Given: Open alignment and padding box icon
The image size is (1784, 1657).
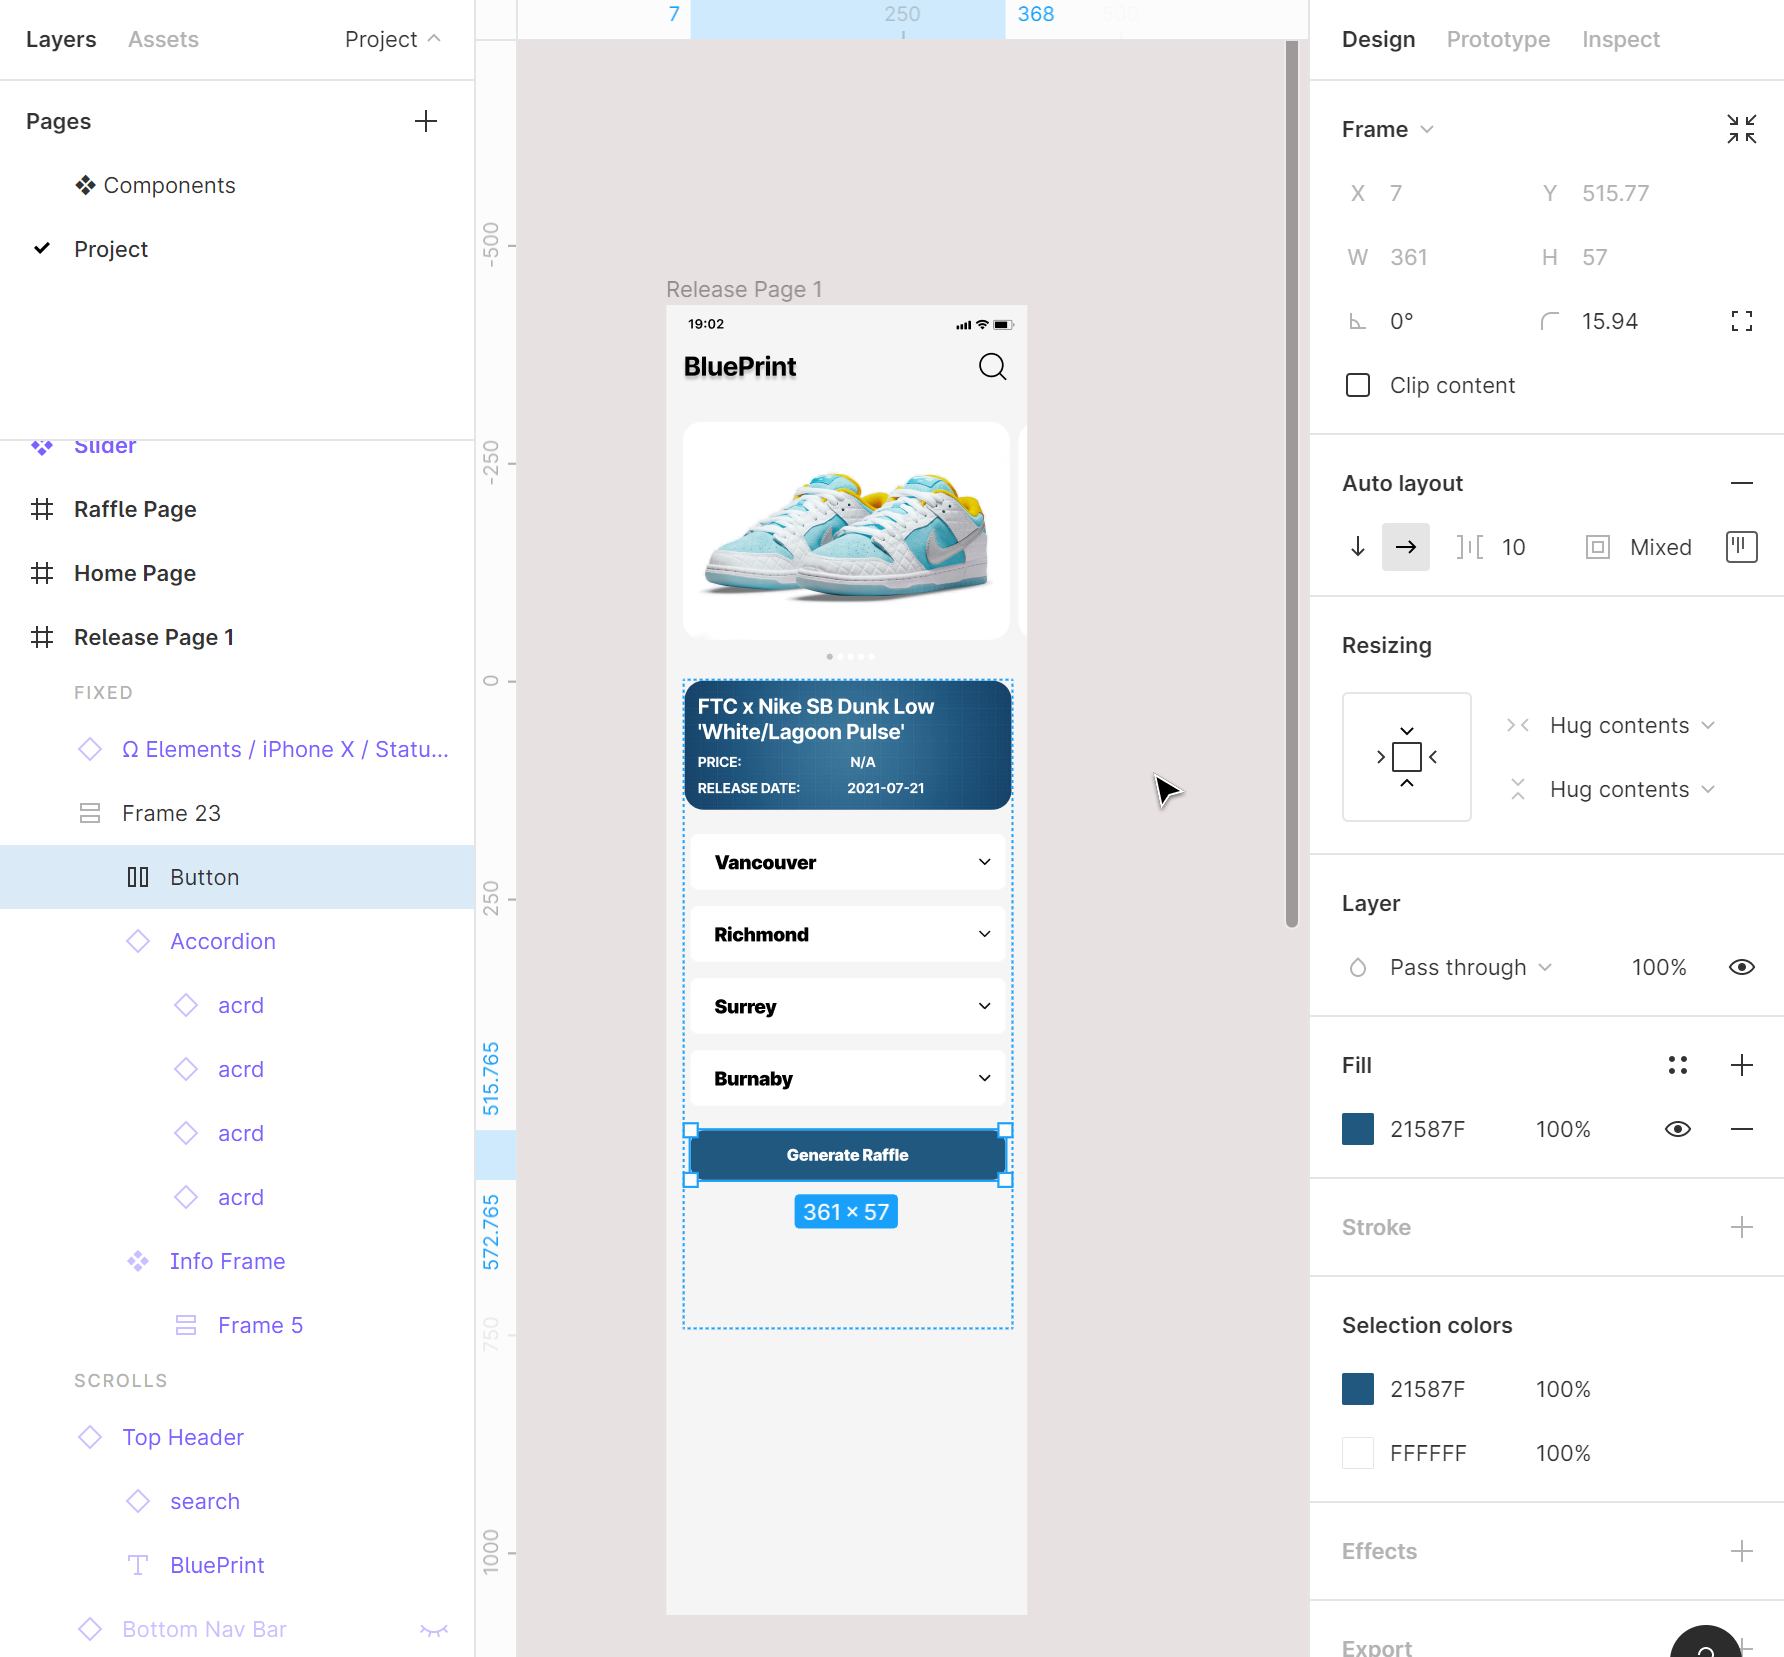Looking at the screenshot, I should tap(1741, 547).
